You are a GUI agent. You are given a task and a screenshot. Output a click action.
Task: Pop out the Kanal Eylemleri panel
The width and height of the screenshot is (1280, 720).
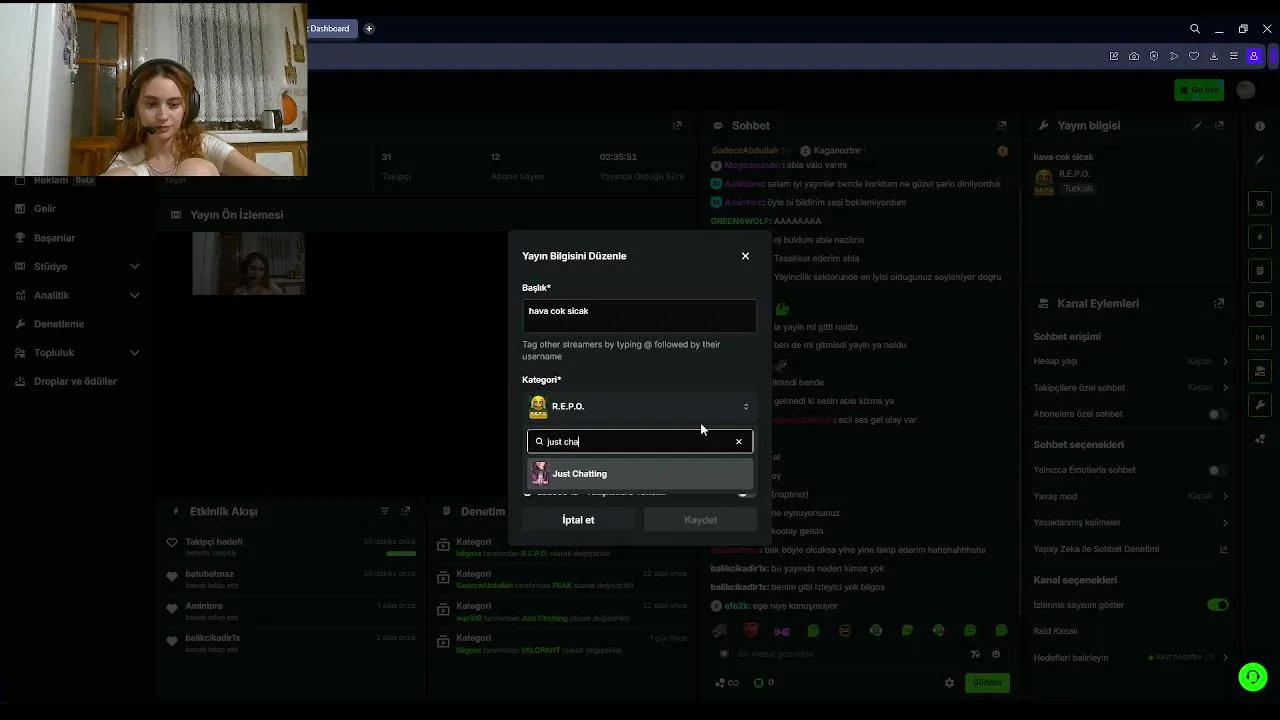(x=1219, y=304)
